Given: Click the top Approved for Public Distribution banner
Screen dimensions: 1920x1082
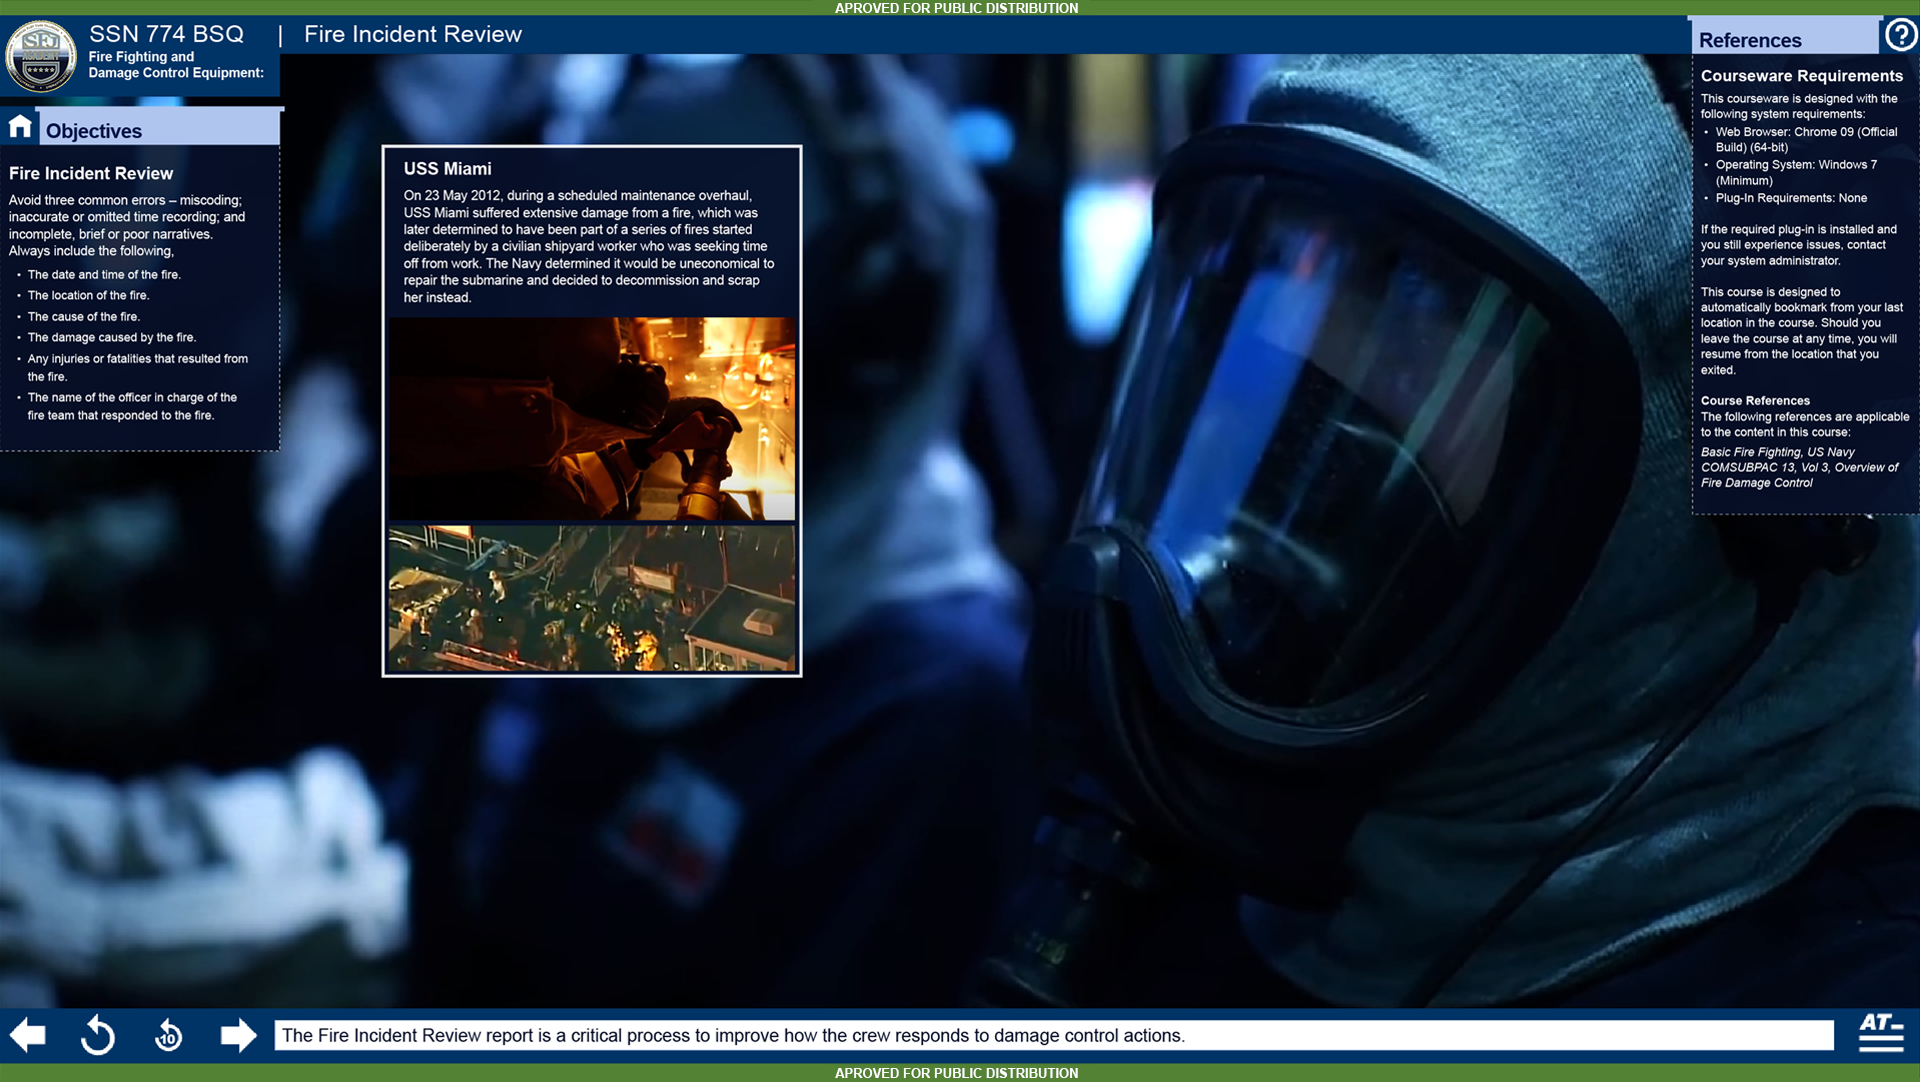Looking at the screenshot, I should pos(956,8).
